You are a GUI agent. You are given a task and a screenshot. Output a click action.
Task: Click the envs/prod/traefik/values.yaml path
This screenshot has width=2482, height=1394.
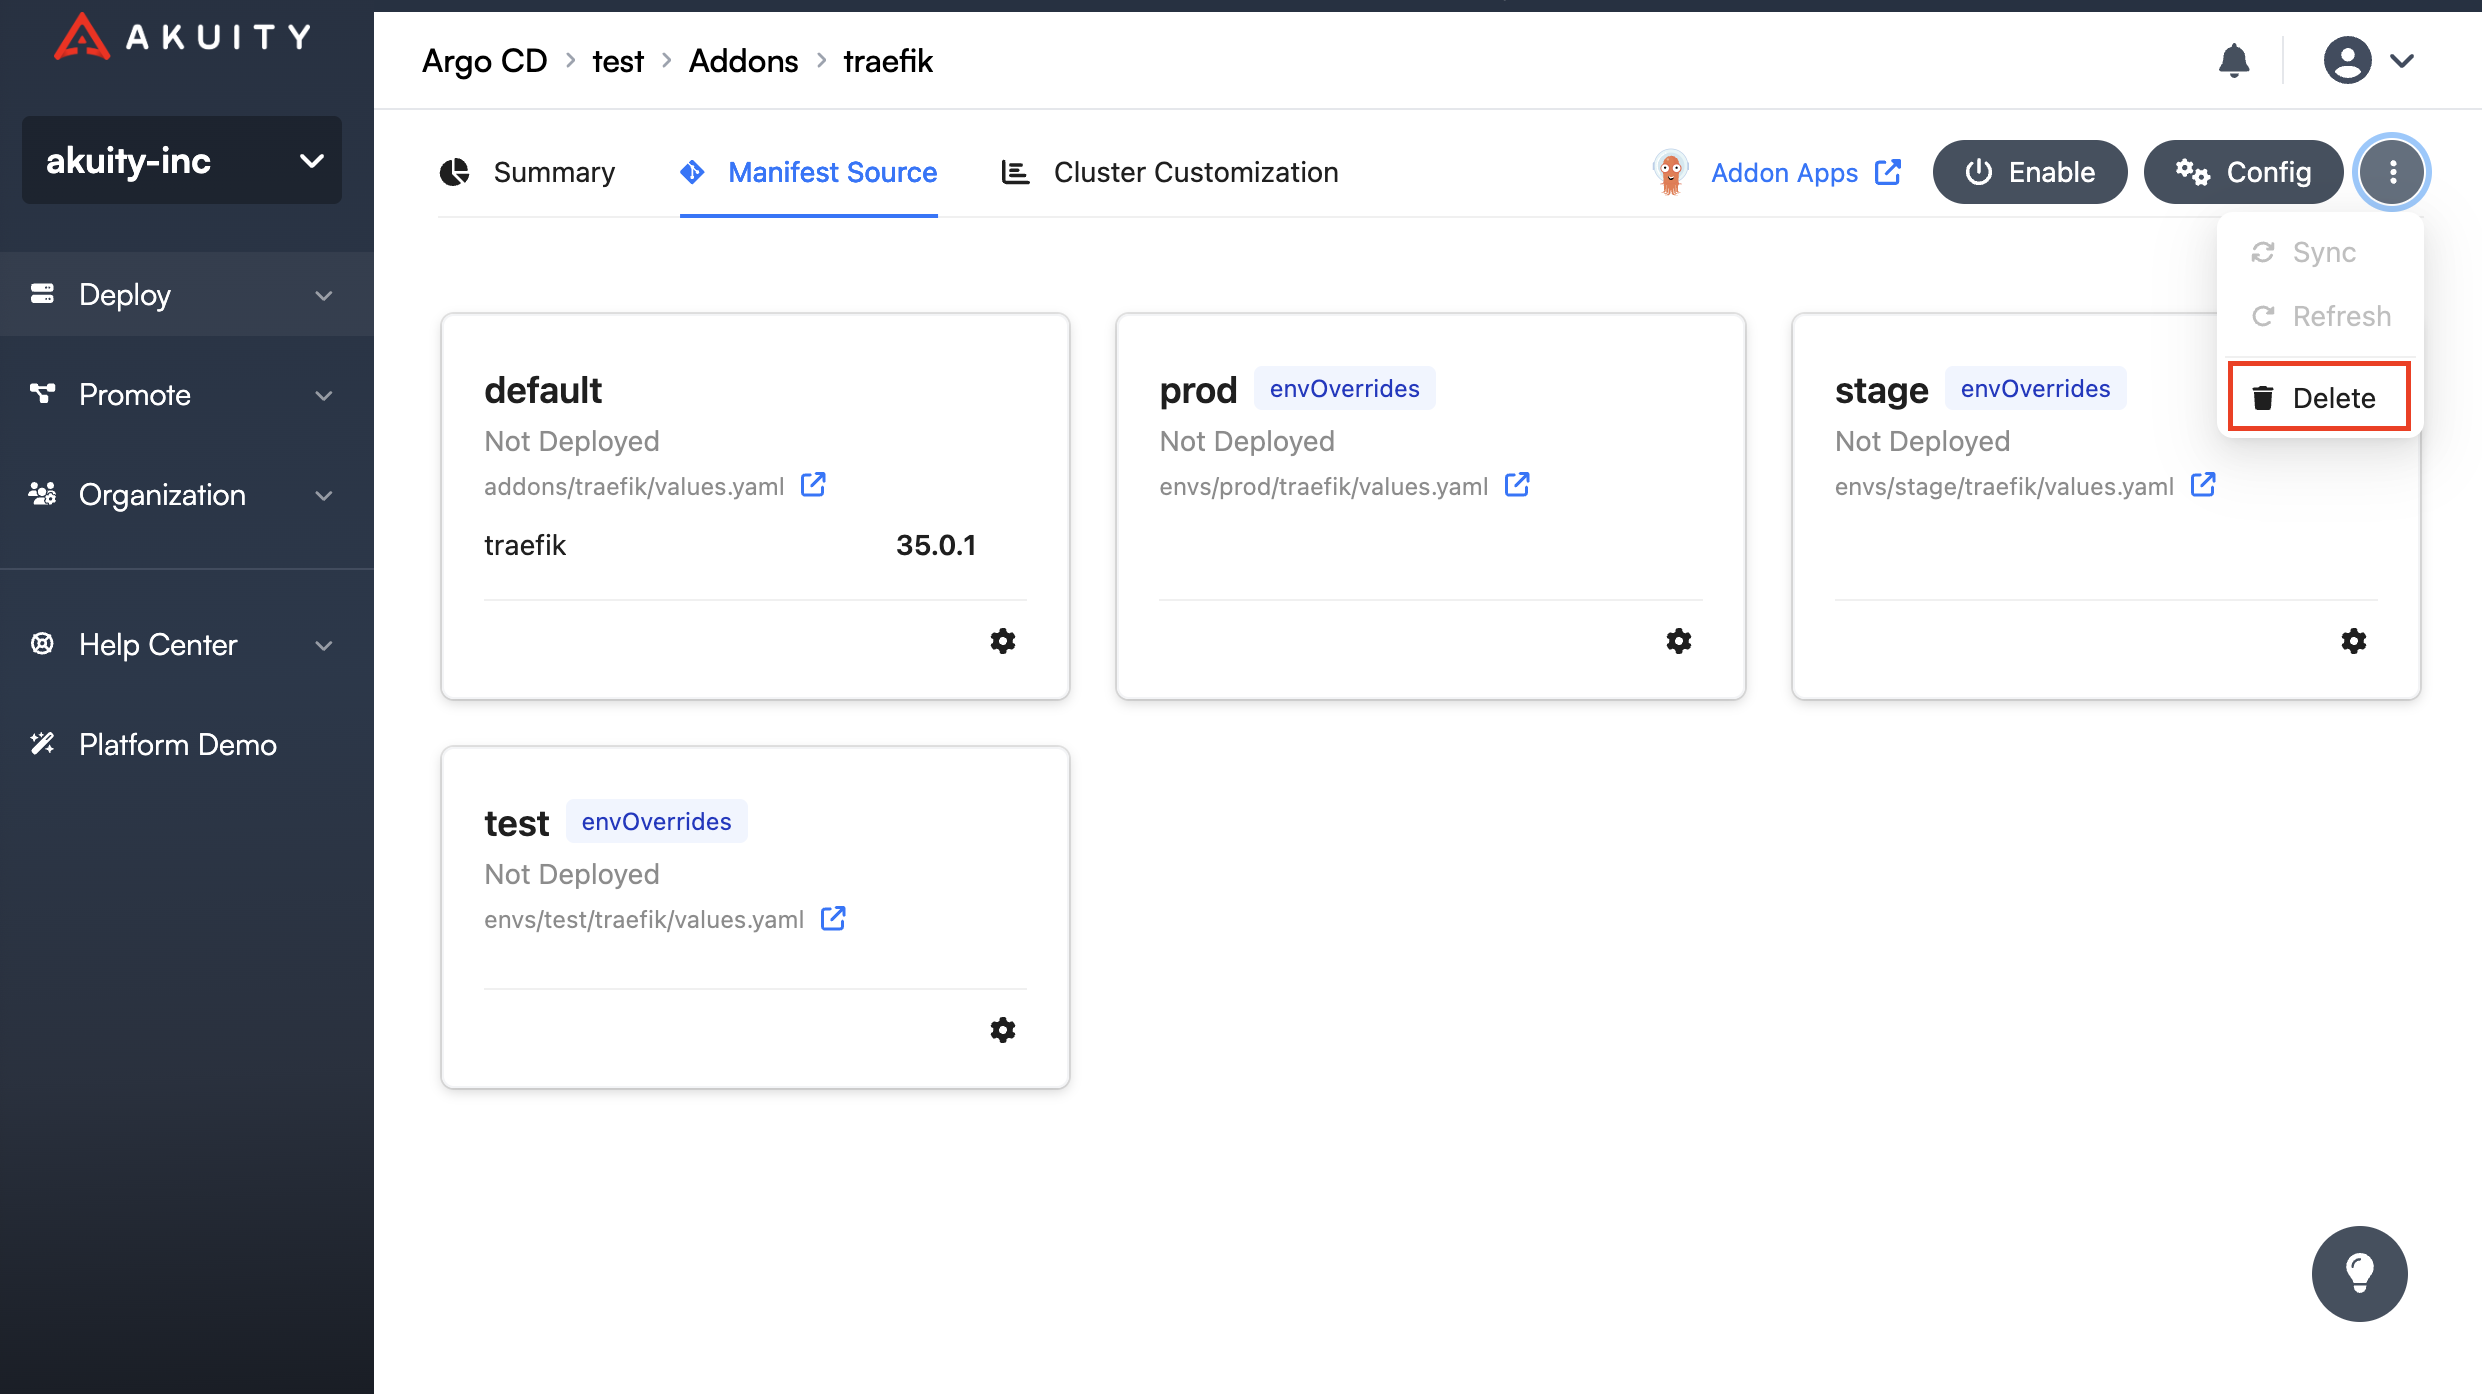click(x=1324, y=487)
